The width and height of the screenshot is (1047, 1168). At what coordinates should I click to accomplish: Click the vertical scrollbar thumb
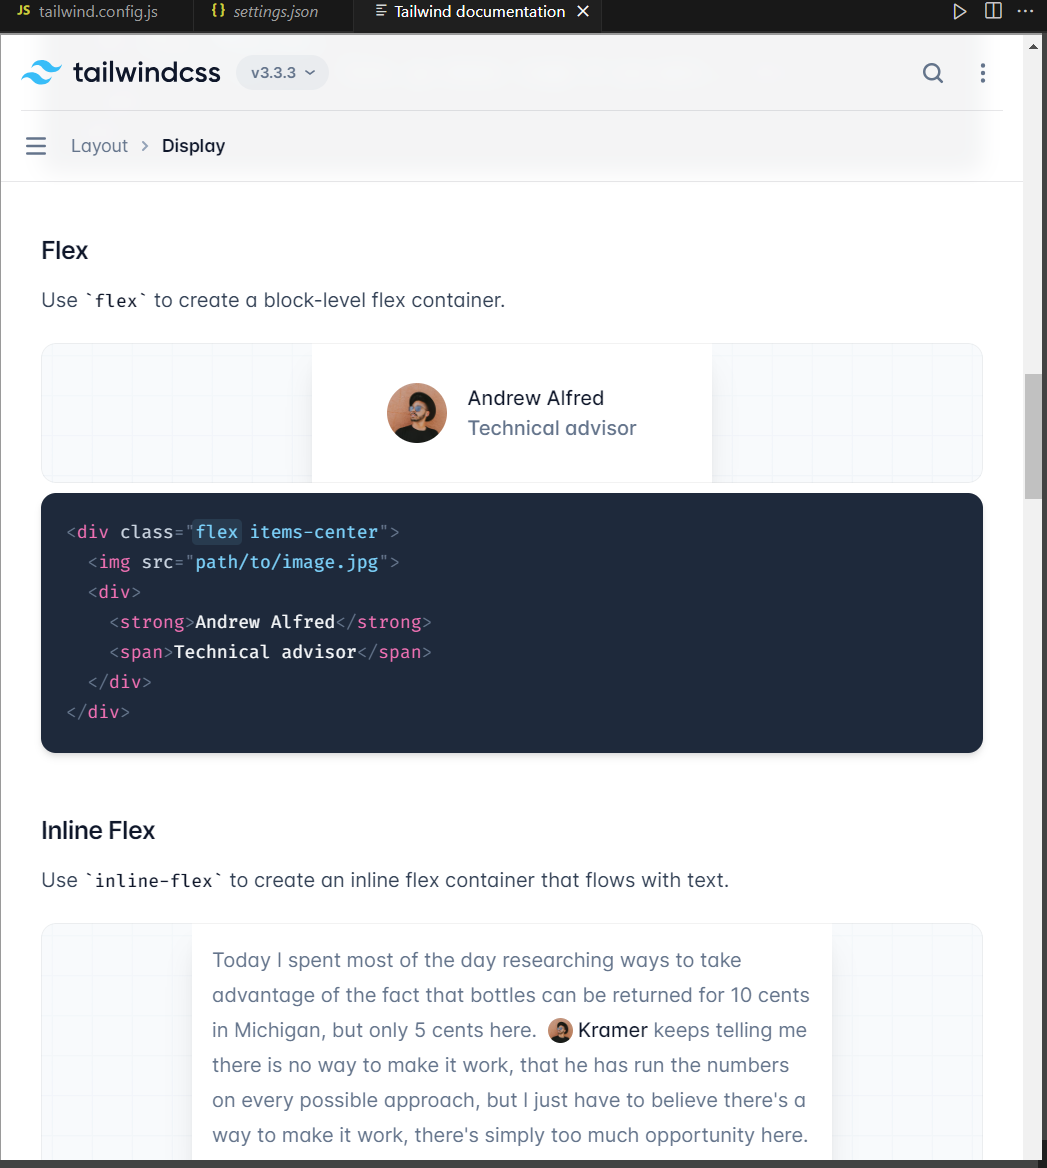pyautogui.click(x=1033, y=437)
